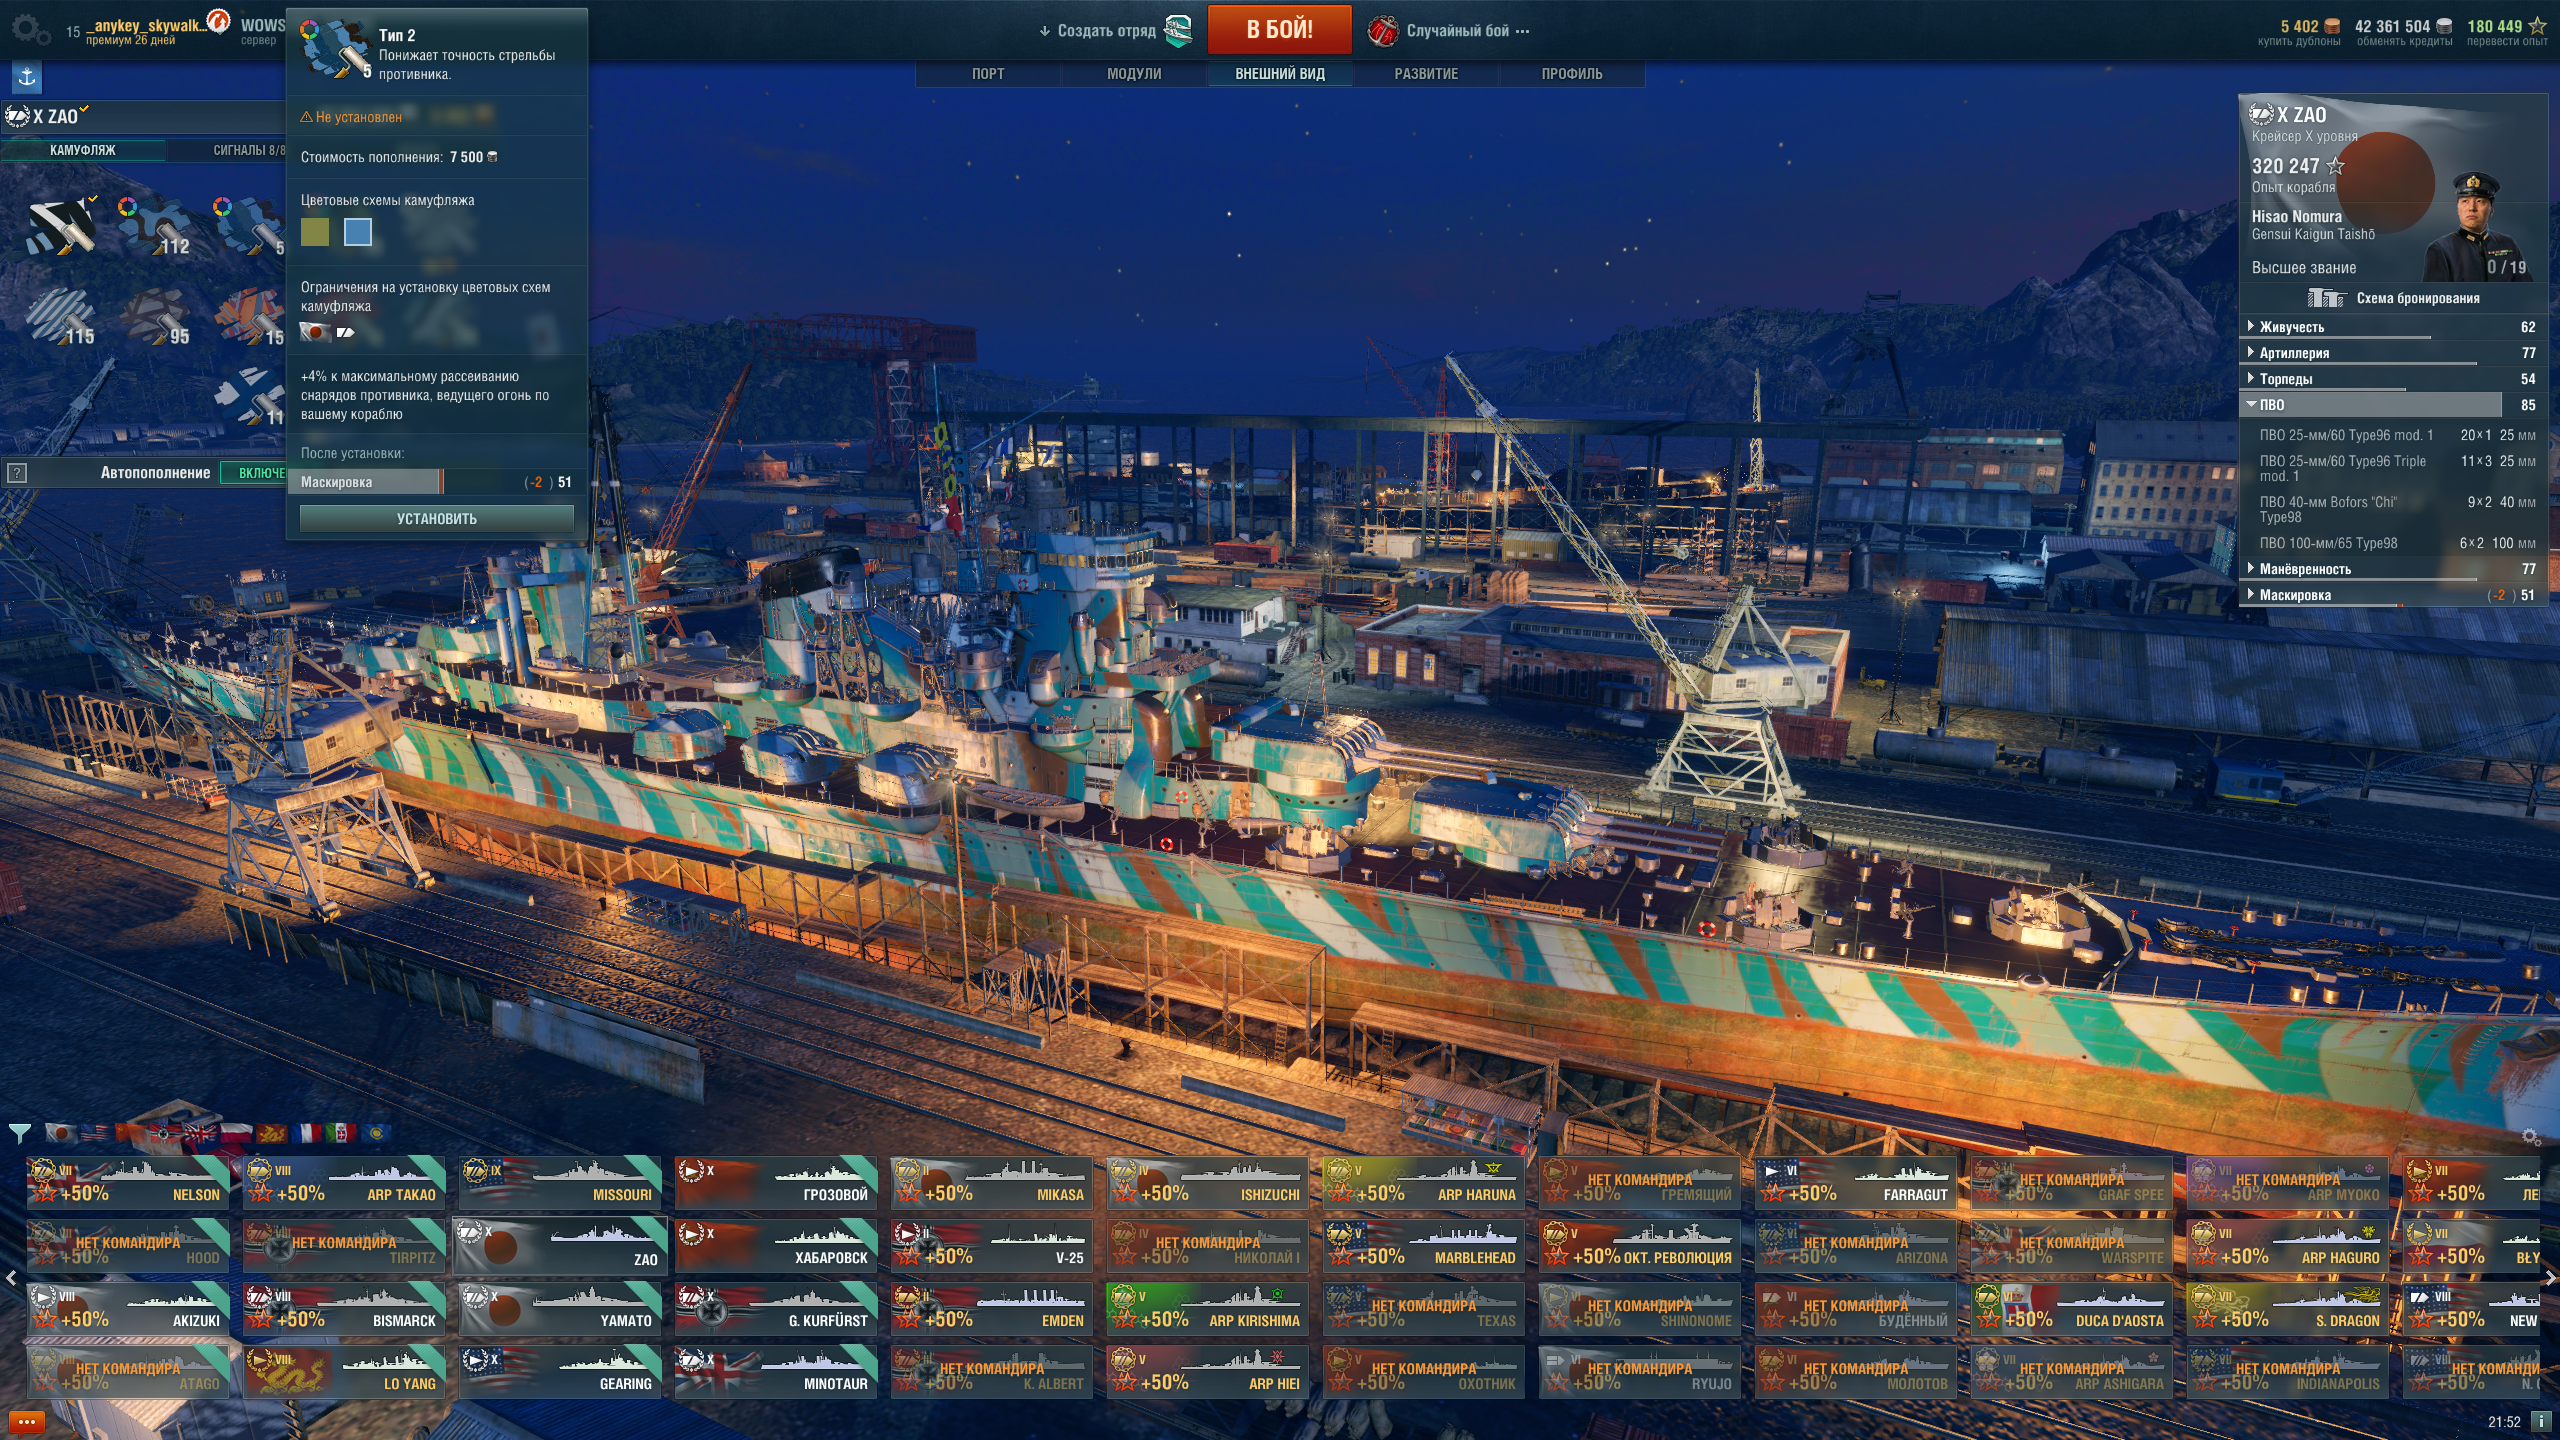The image size is (2560, 1440).
Task: Switch to the РАЗВИТИЕ tab
Action: 1426,74
